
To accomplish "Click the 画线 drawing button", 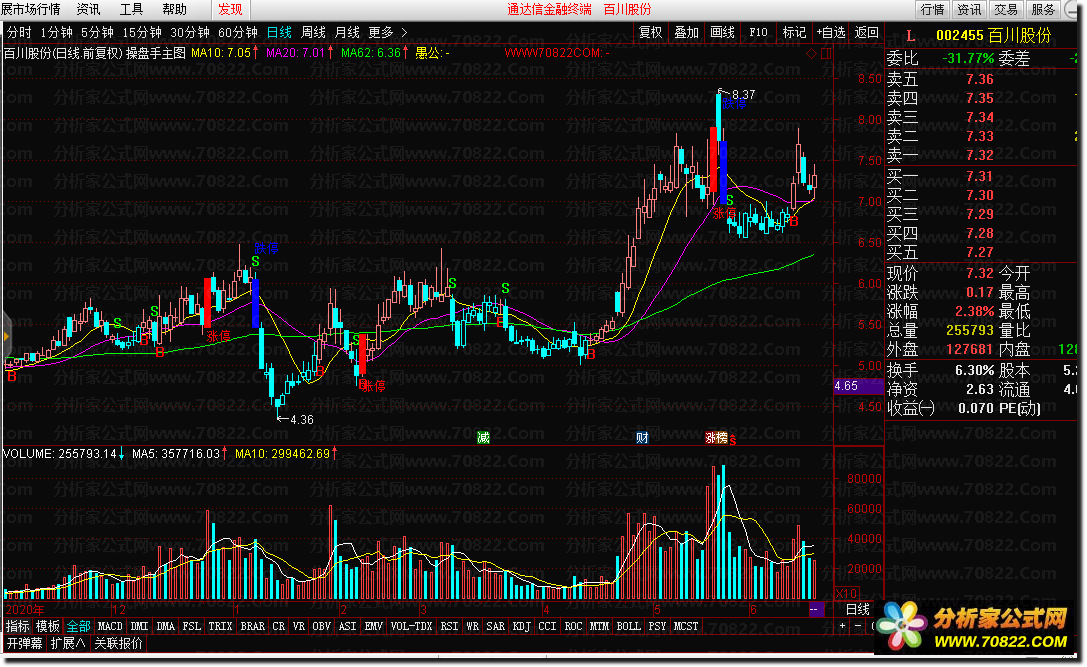I will coord(722,33).
